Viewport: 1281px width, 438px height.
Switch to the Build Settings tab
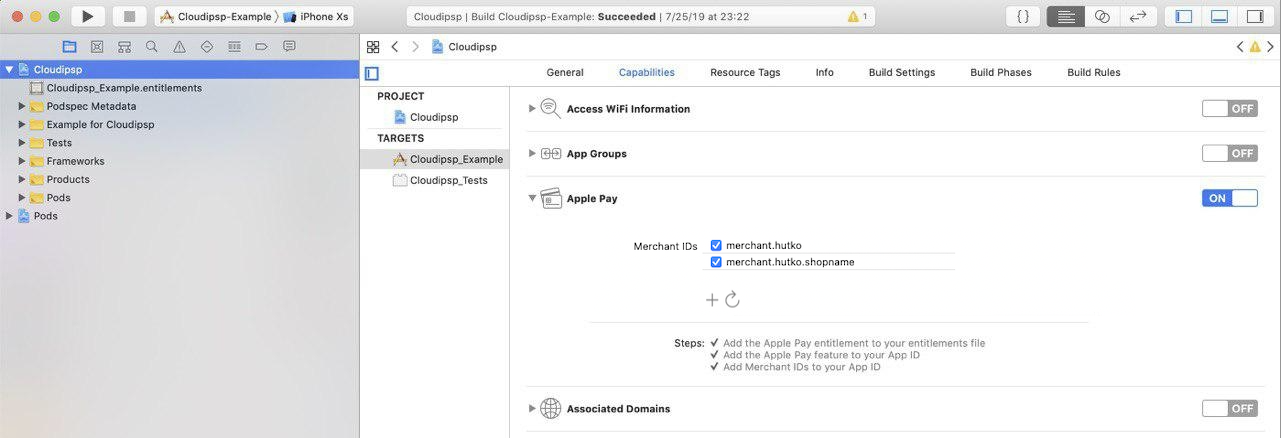click(x=902, y=72)
